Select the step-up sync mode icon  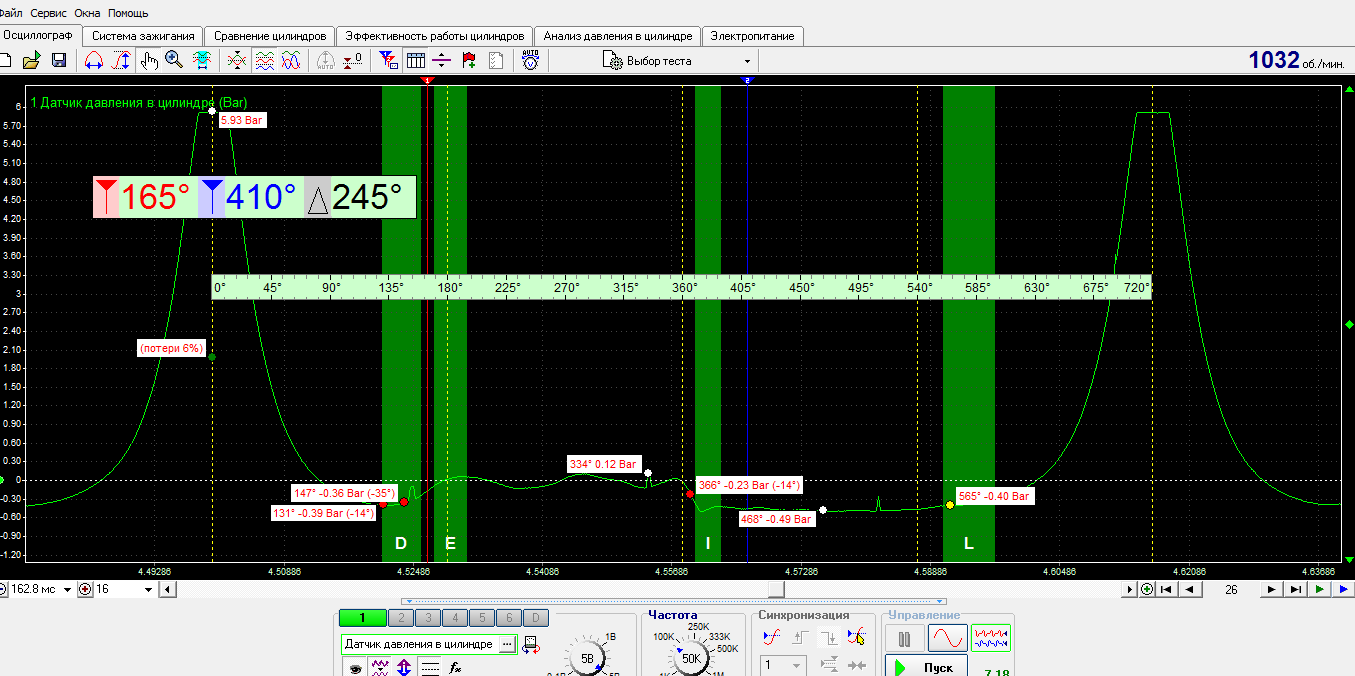coord(800,636)
